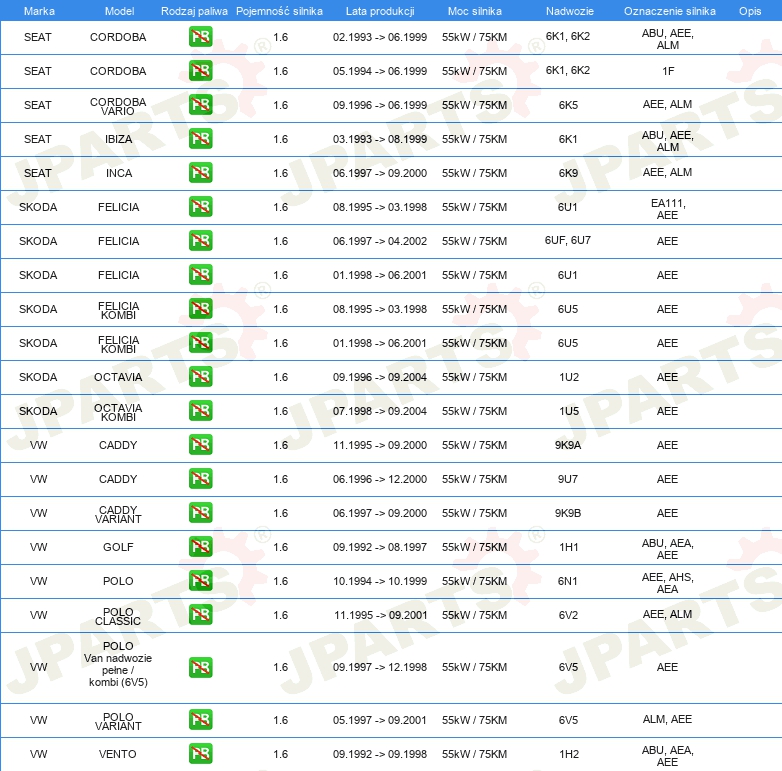Click the engine code EA111, AEE
Screen dimensions: 782x771
click(668, 209)
